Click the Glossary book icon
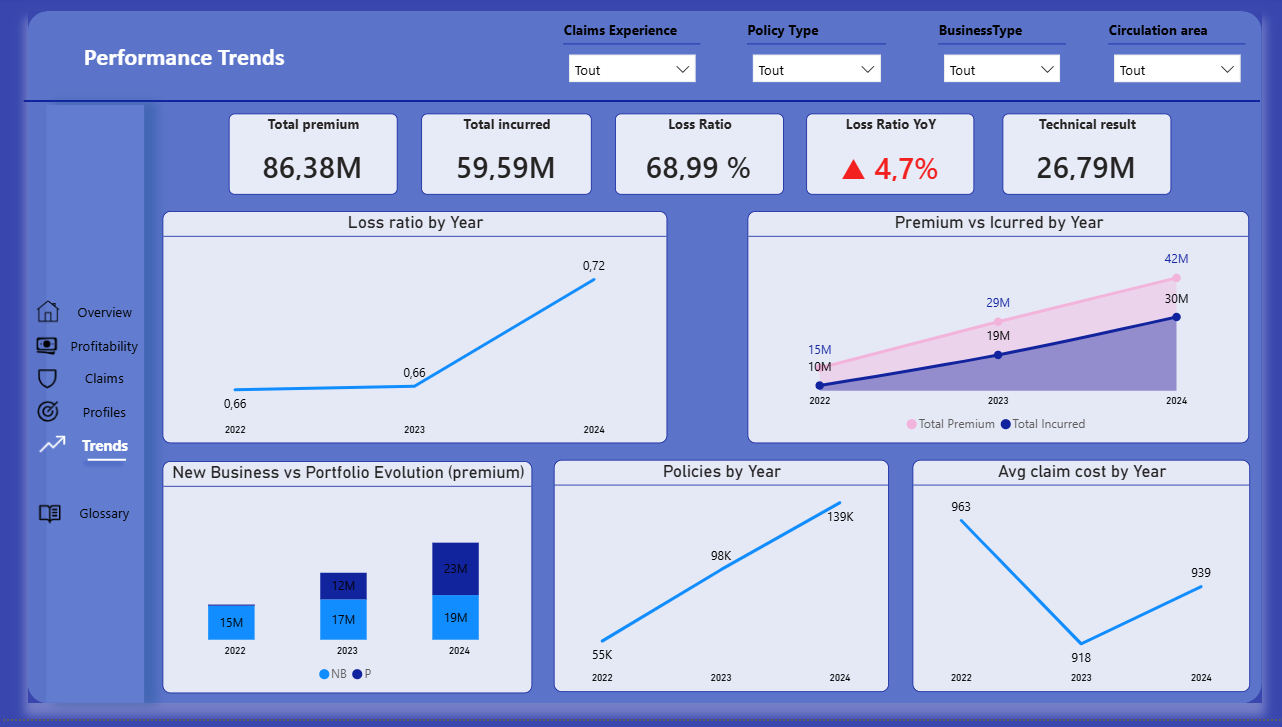Screen dimensions: 1282x727 click(49, 513)
